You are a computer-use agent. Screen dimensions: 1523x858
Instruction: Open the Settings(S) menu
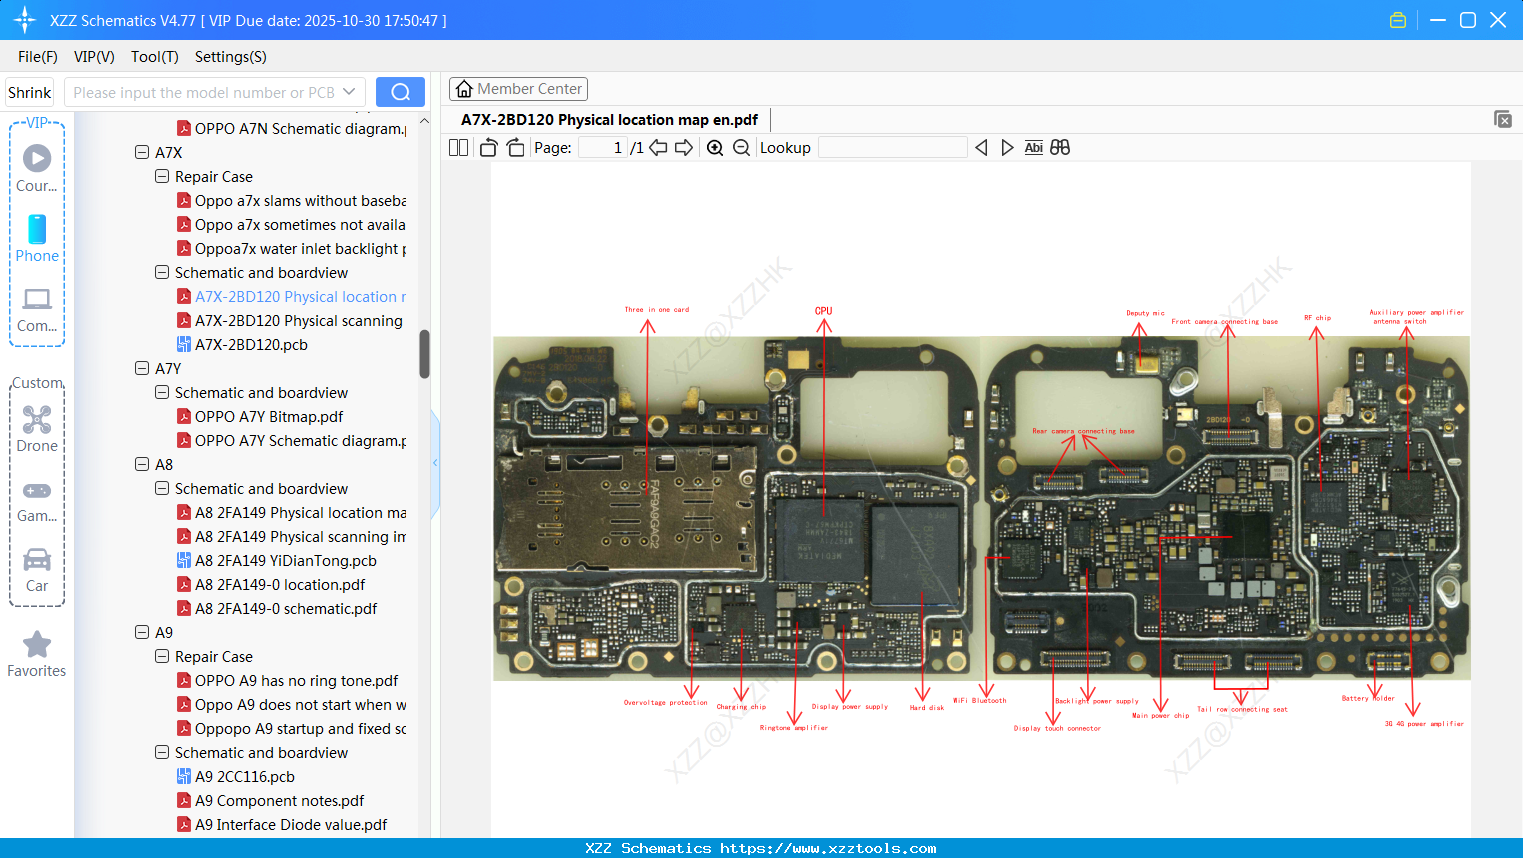point(230,57)
